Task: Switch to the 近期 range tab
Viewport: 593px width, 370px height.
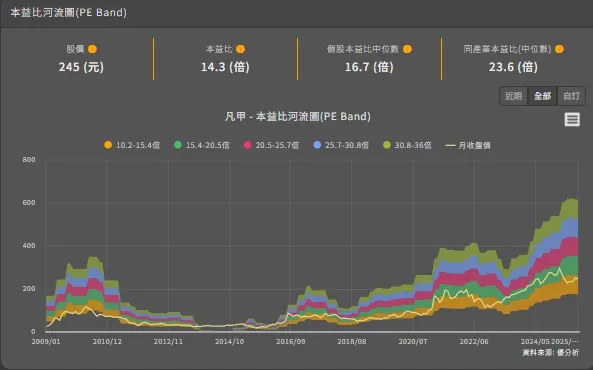Action: (x=514, y=96)
